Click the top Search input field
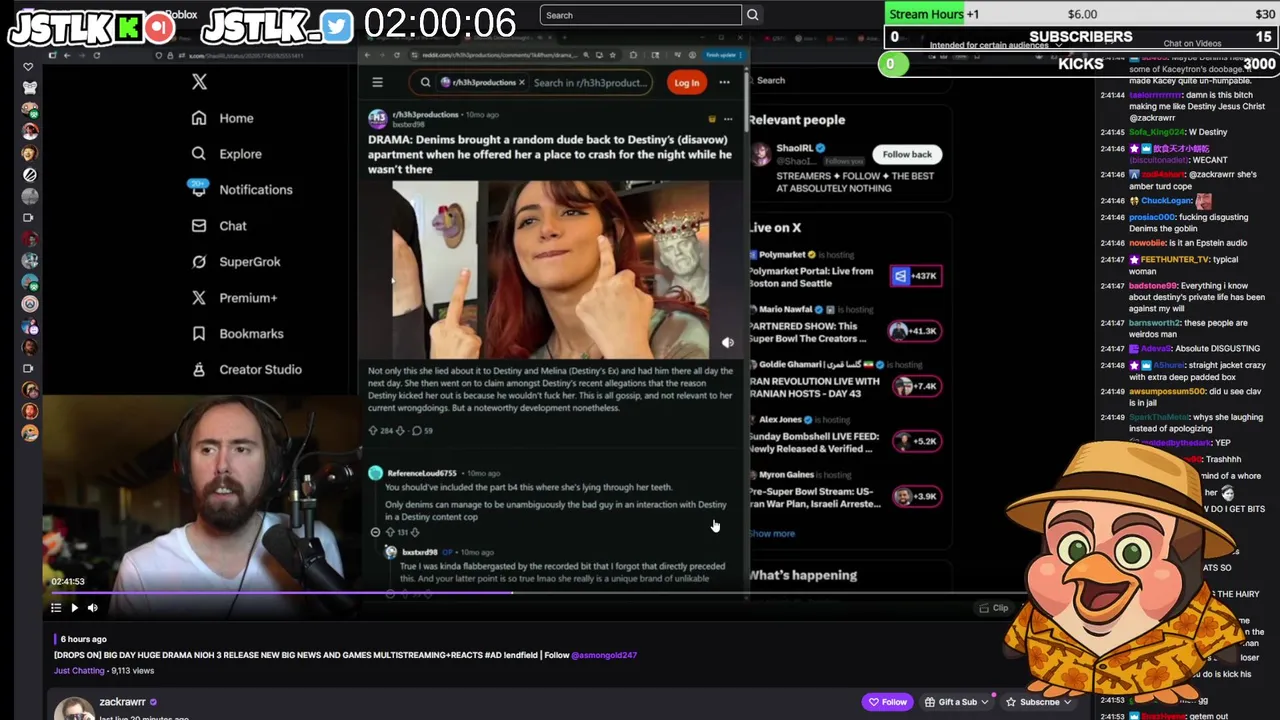Image resolution: width=1280 pixels, height=720 pixels. (x=641, y=15)
